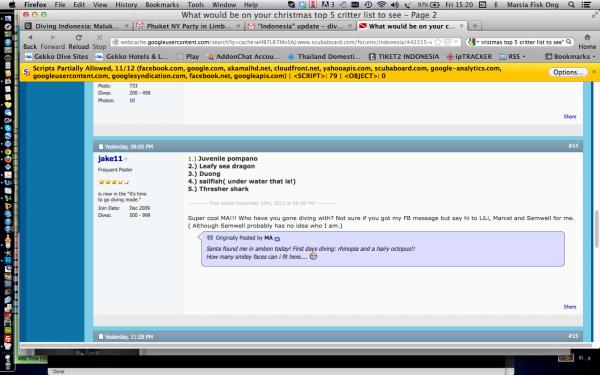600x375 pixels.
Task: Open jake11's user profile link
Action: (x=110, y=158)
